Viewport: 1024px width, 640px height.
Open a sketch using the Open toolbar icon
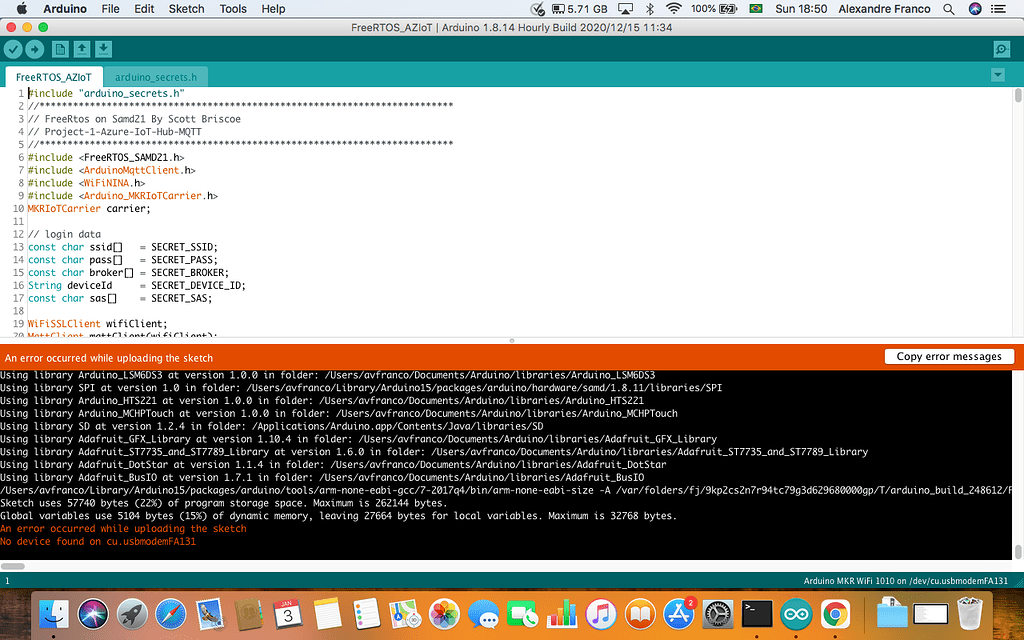pos(82,49)
